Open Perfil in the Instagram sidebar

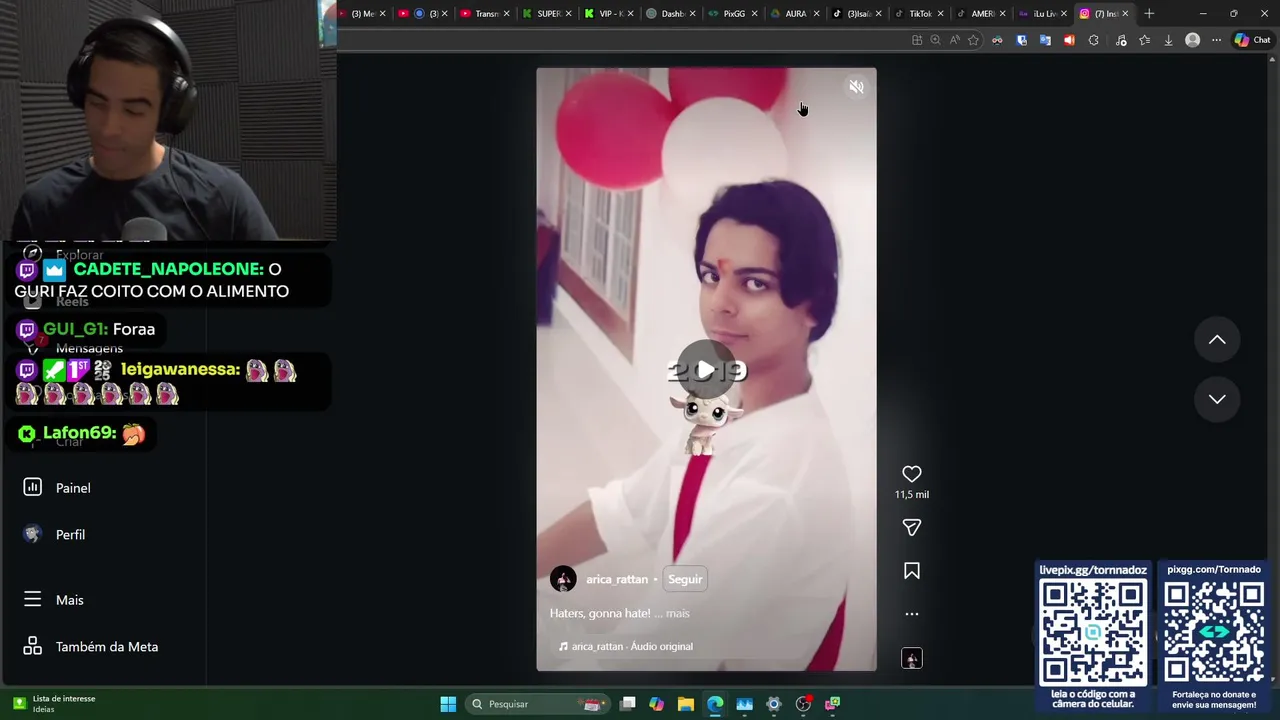pyautogui.click(x=55, y=535)
